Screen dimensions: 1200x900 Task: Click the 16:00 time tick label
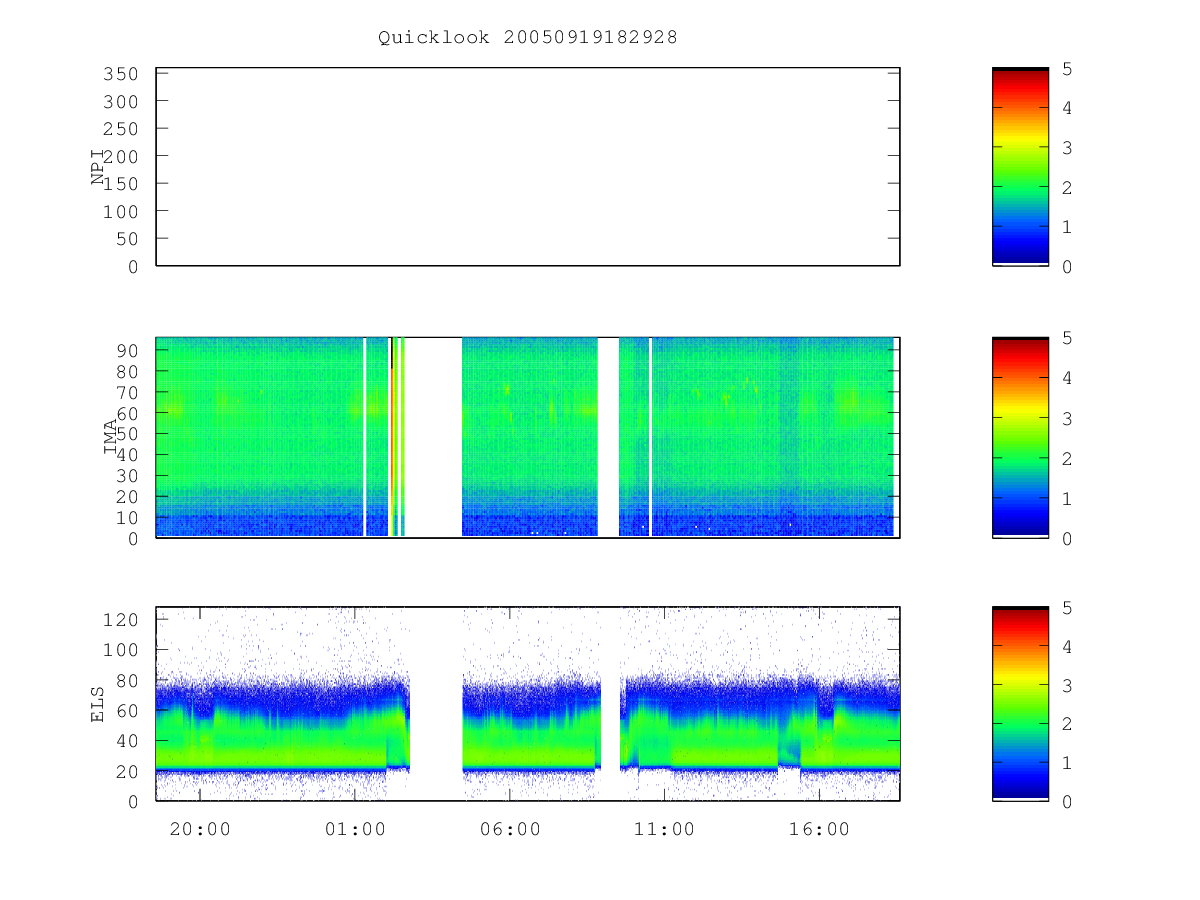point(820,829)
